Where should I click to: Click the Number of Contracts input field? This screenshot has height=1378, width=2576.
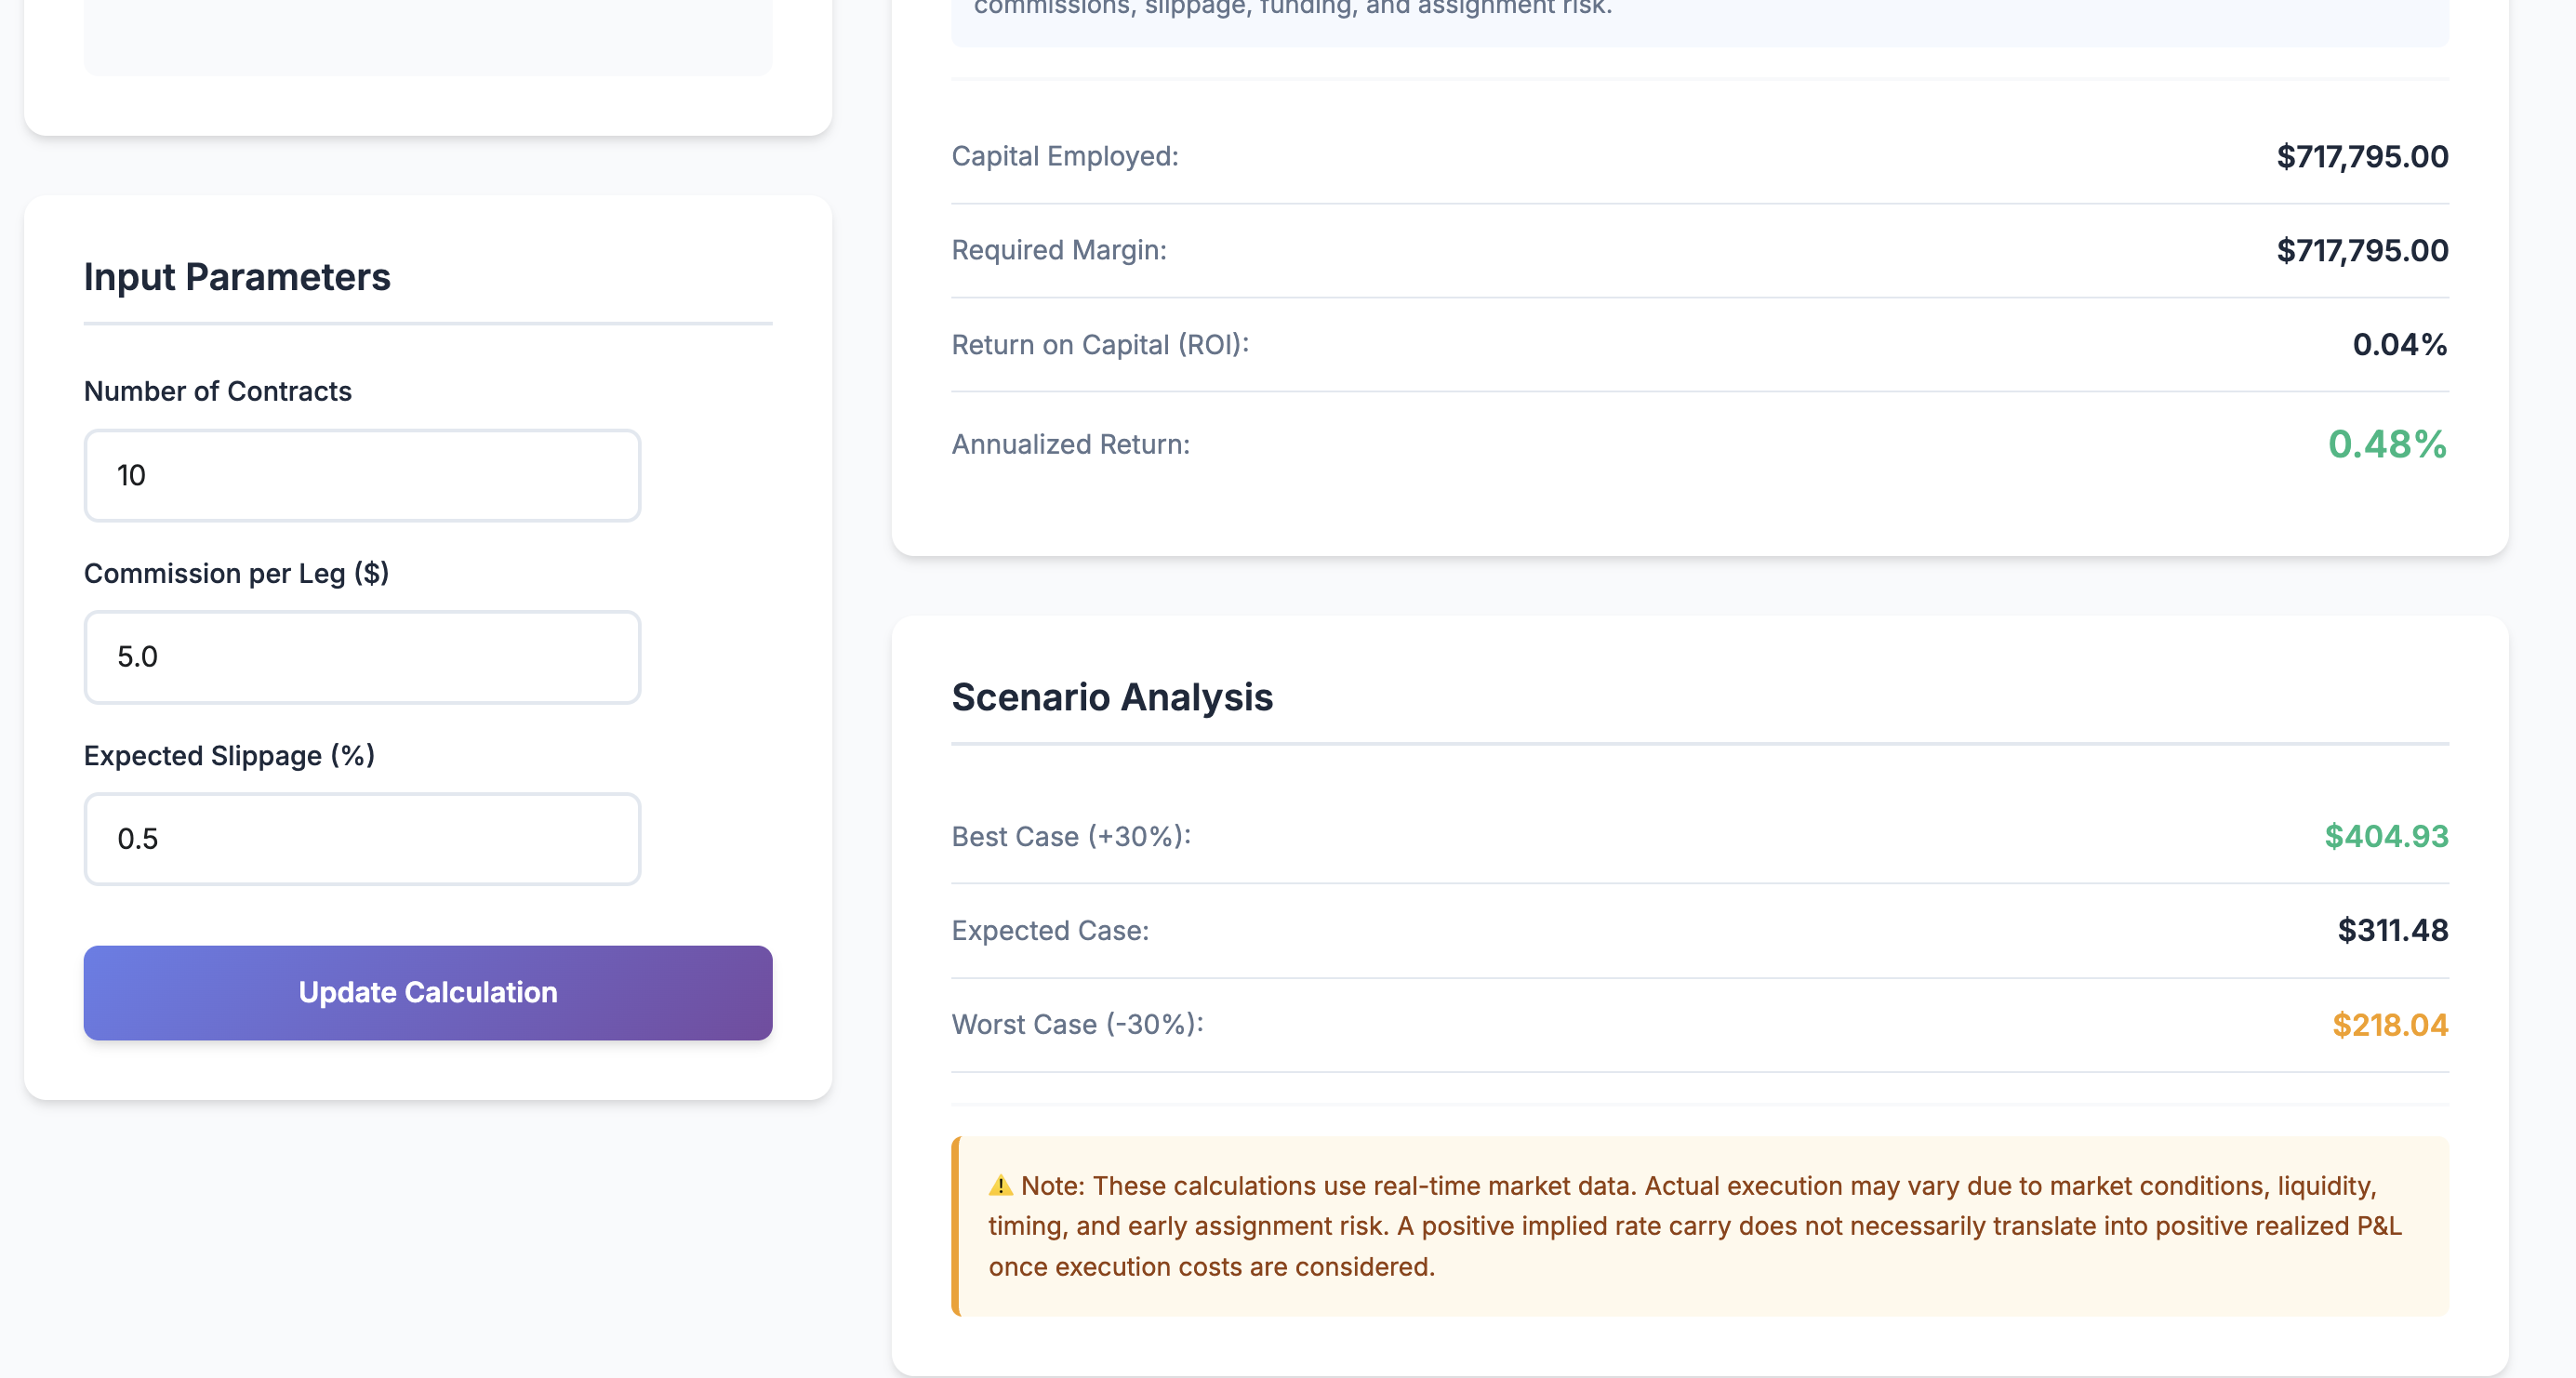tap(362, 475)
